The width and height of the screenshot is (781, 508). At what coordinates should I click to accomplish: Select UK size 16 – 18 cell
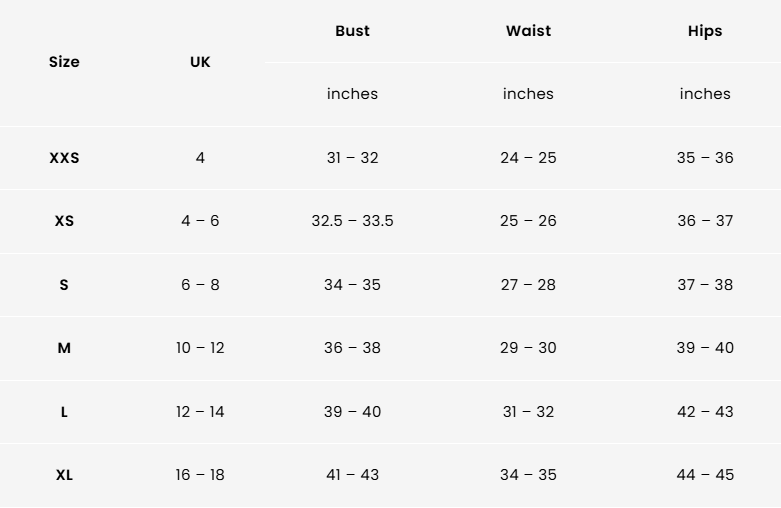pos(200,475)
